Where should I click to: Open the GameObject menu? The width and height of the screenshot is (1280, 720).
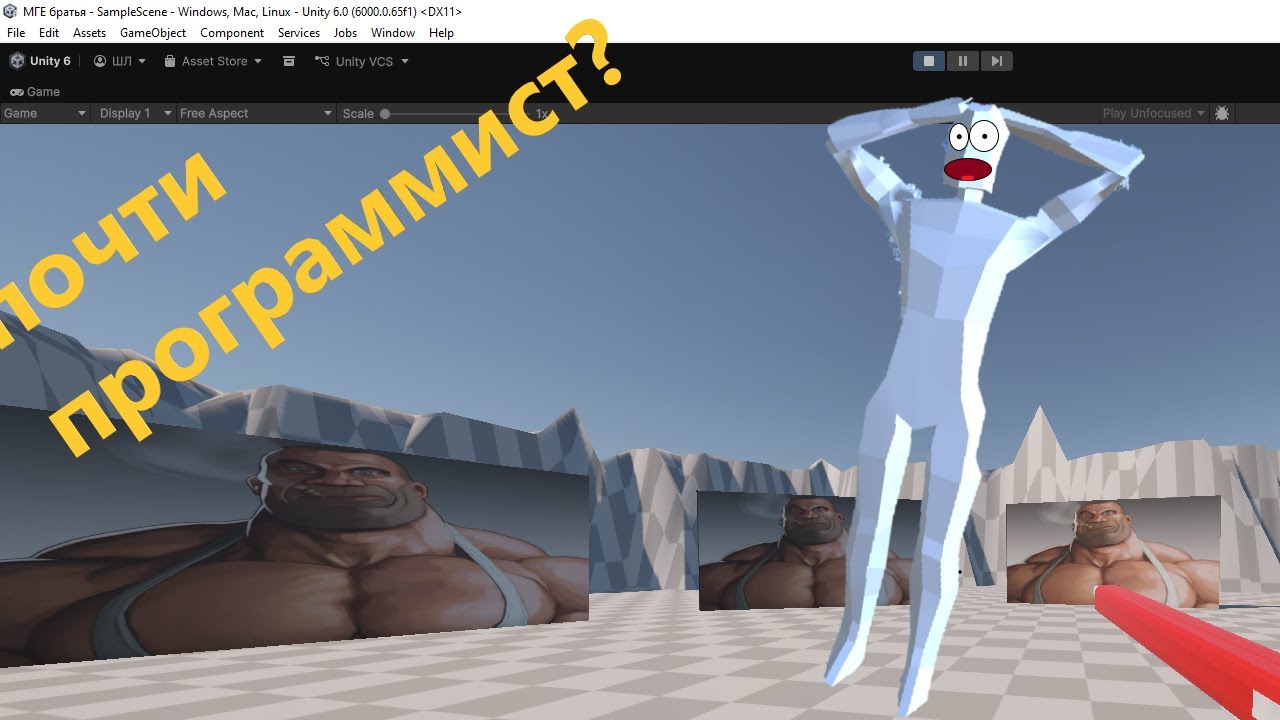click(153, 33)
